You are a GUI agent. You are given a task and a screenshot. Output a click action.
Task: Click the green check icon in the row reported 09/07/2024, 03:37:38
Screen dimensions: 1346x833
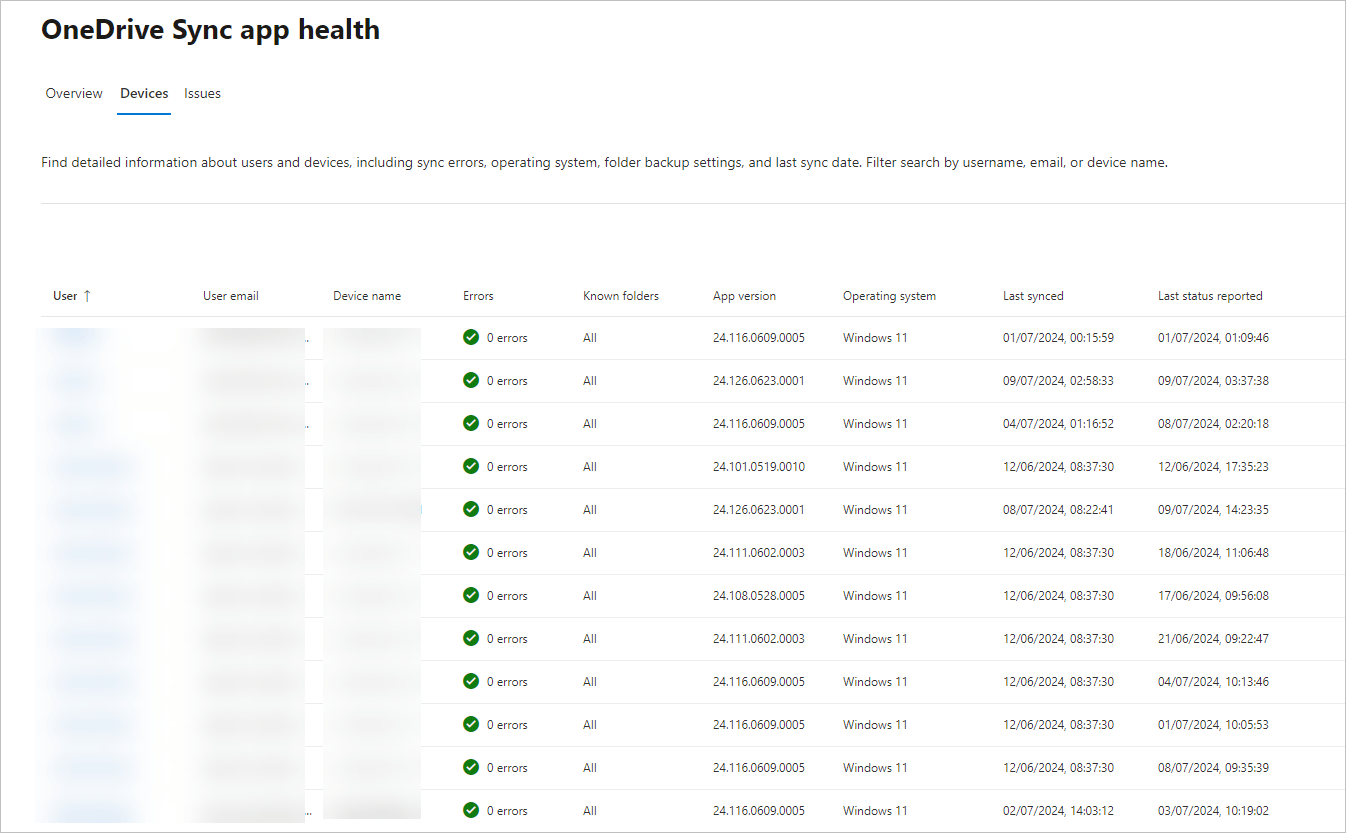(471, 380)
